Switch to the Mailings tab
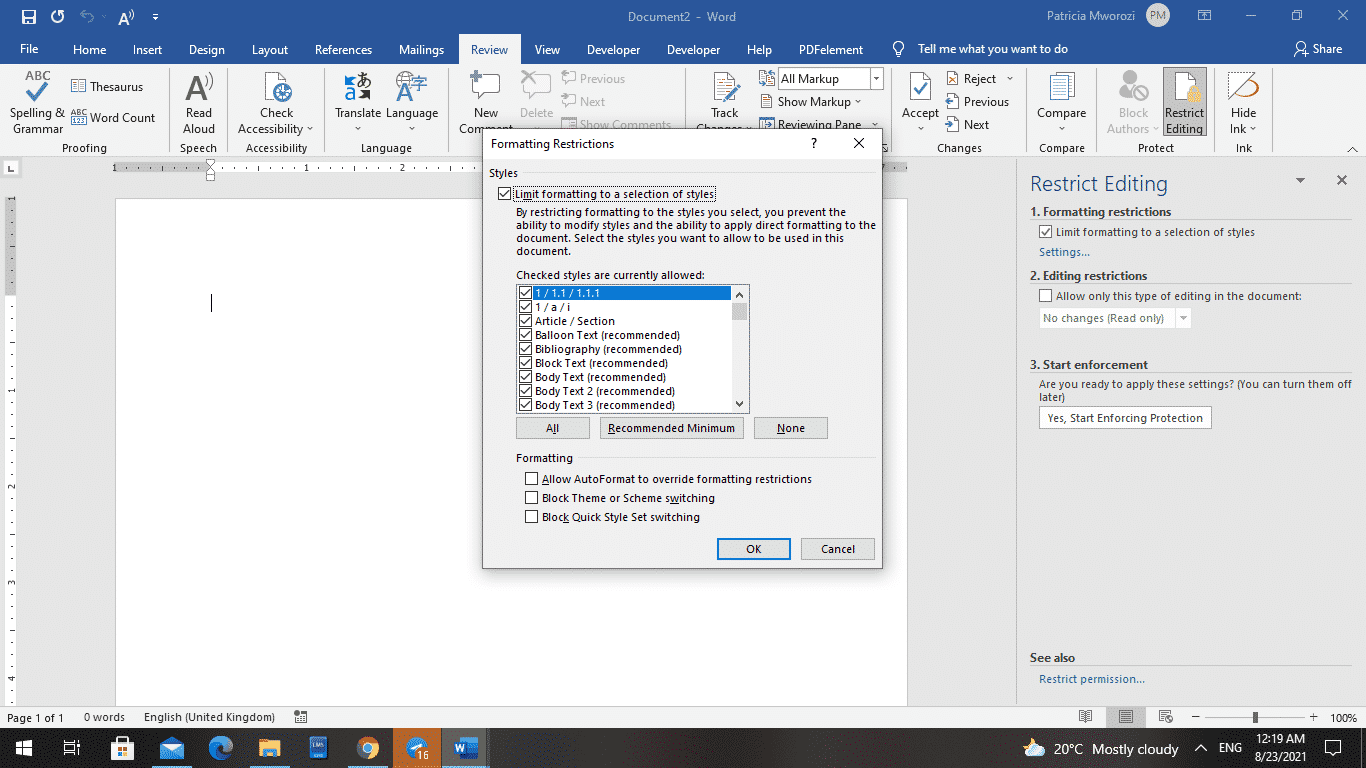Image resolution: width=1366 pixels, height=768 pixels. point(420,48)
